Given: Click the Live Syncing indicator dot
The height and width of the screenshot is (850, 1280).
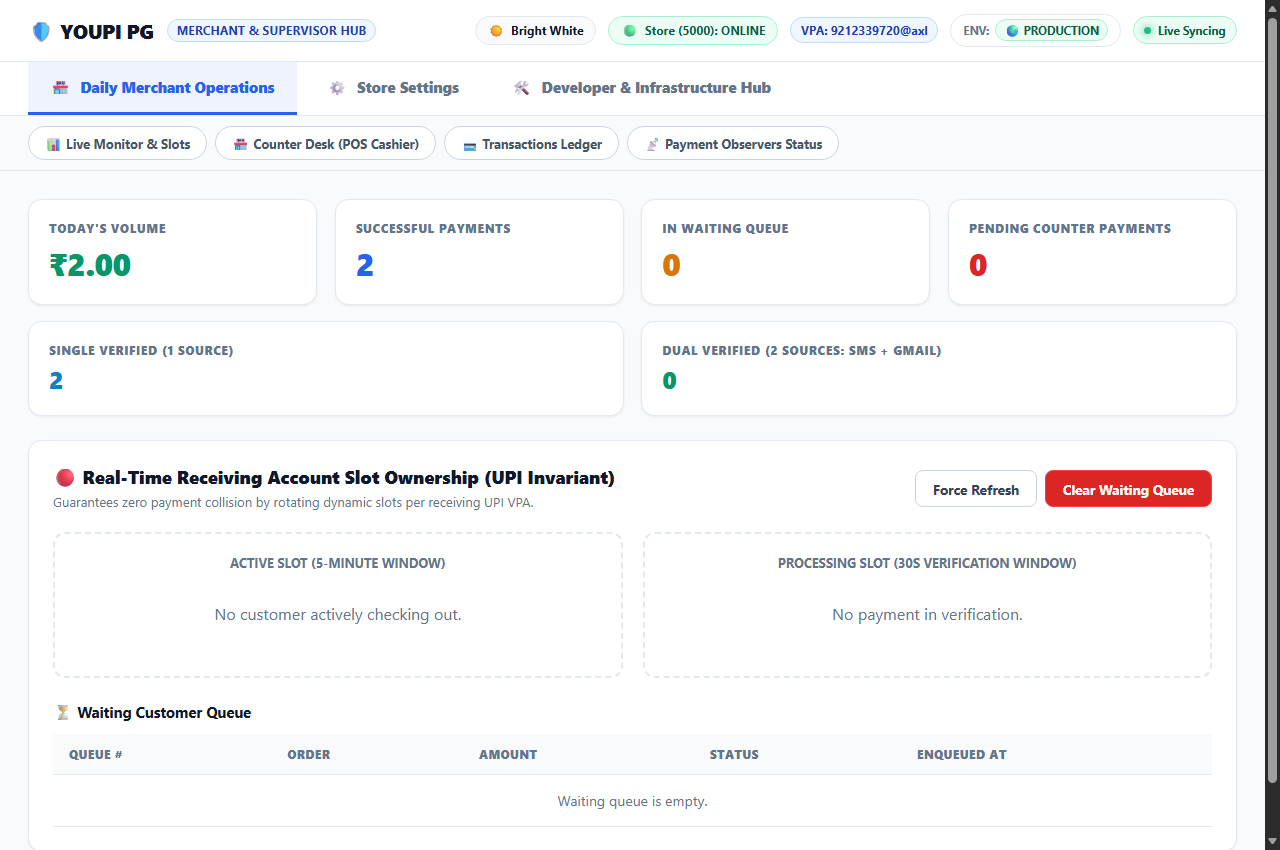Looking at the screenshot, I should coord(1147,31).
